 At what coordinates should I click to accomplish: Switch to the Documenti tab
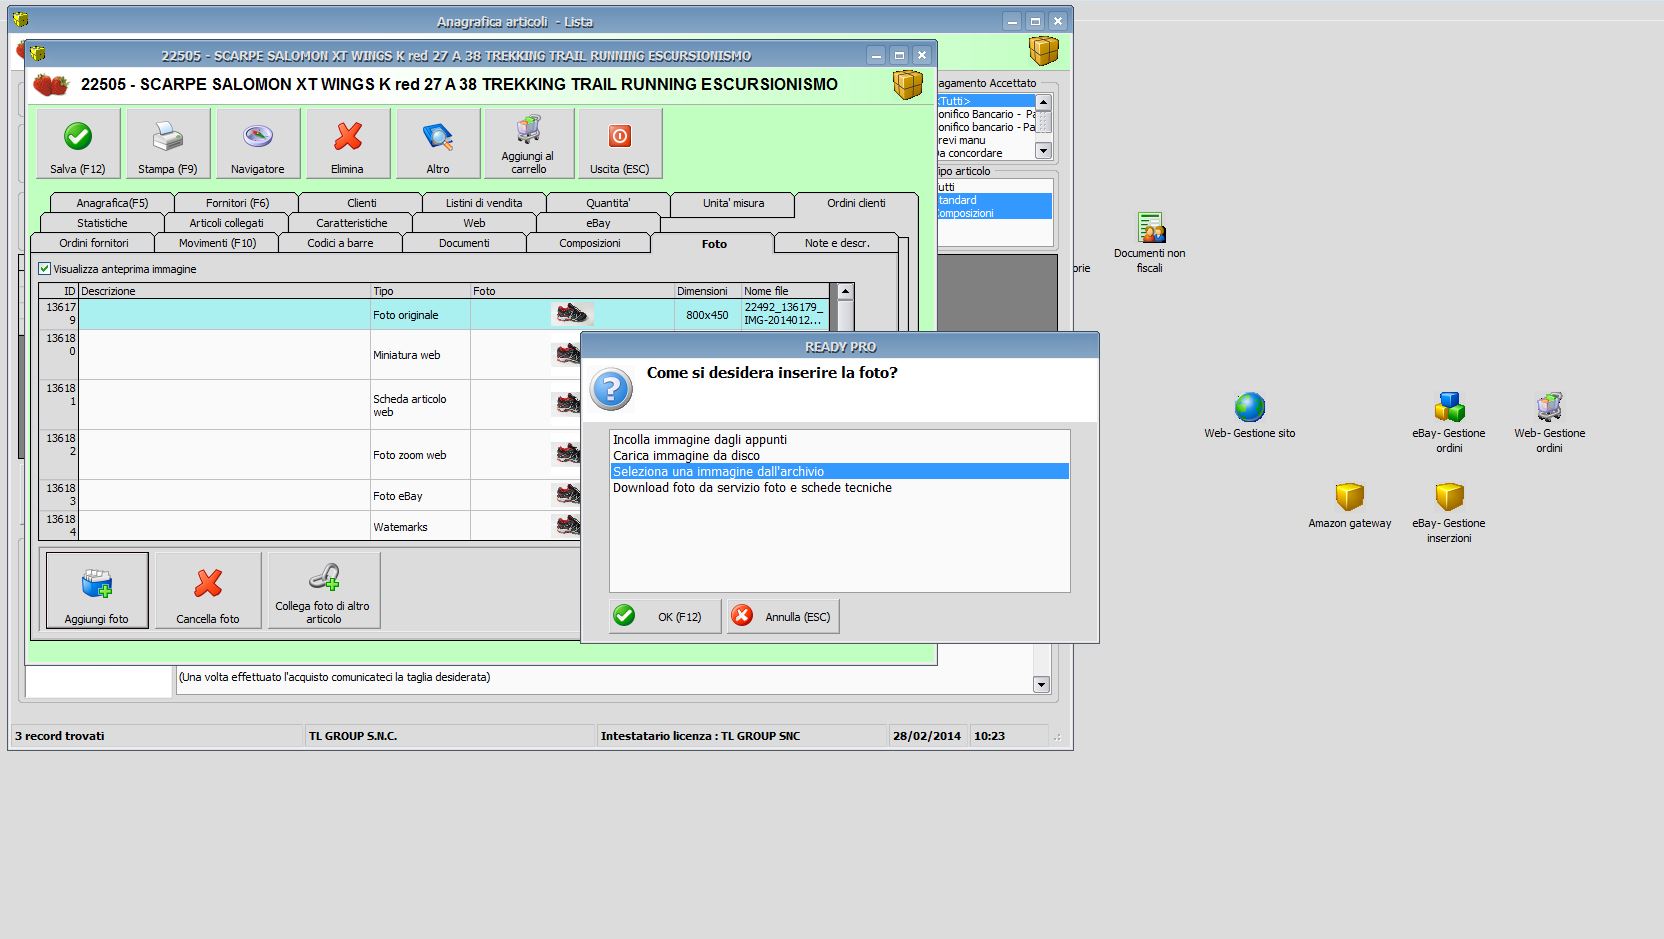(x=464, y=243)
